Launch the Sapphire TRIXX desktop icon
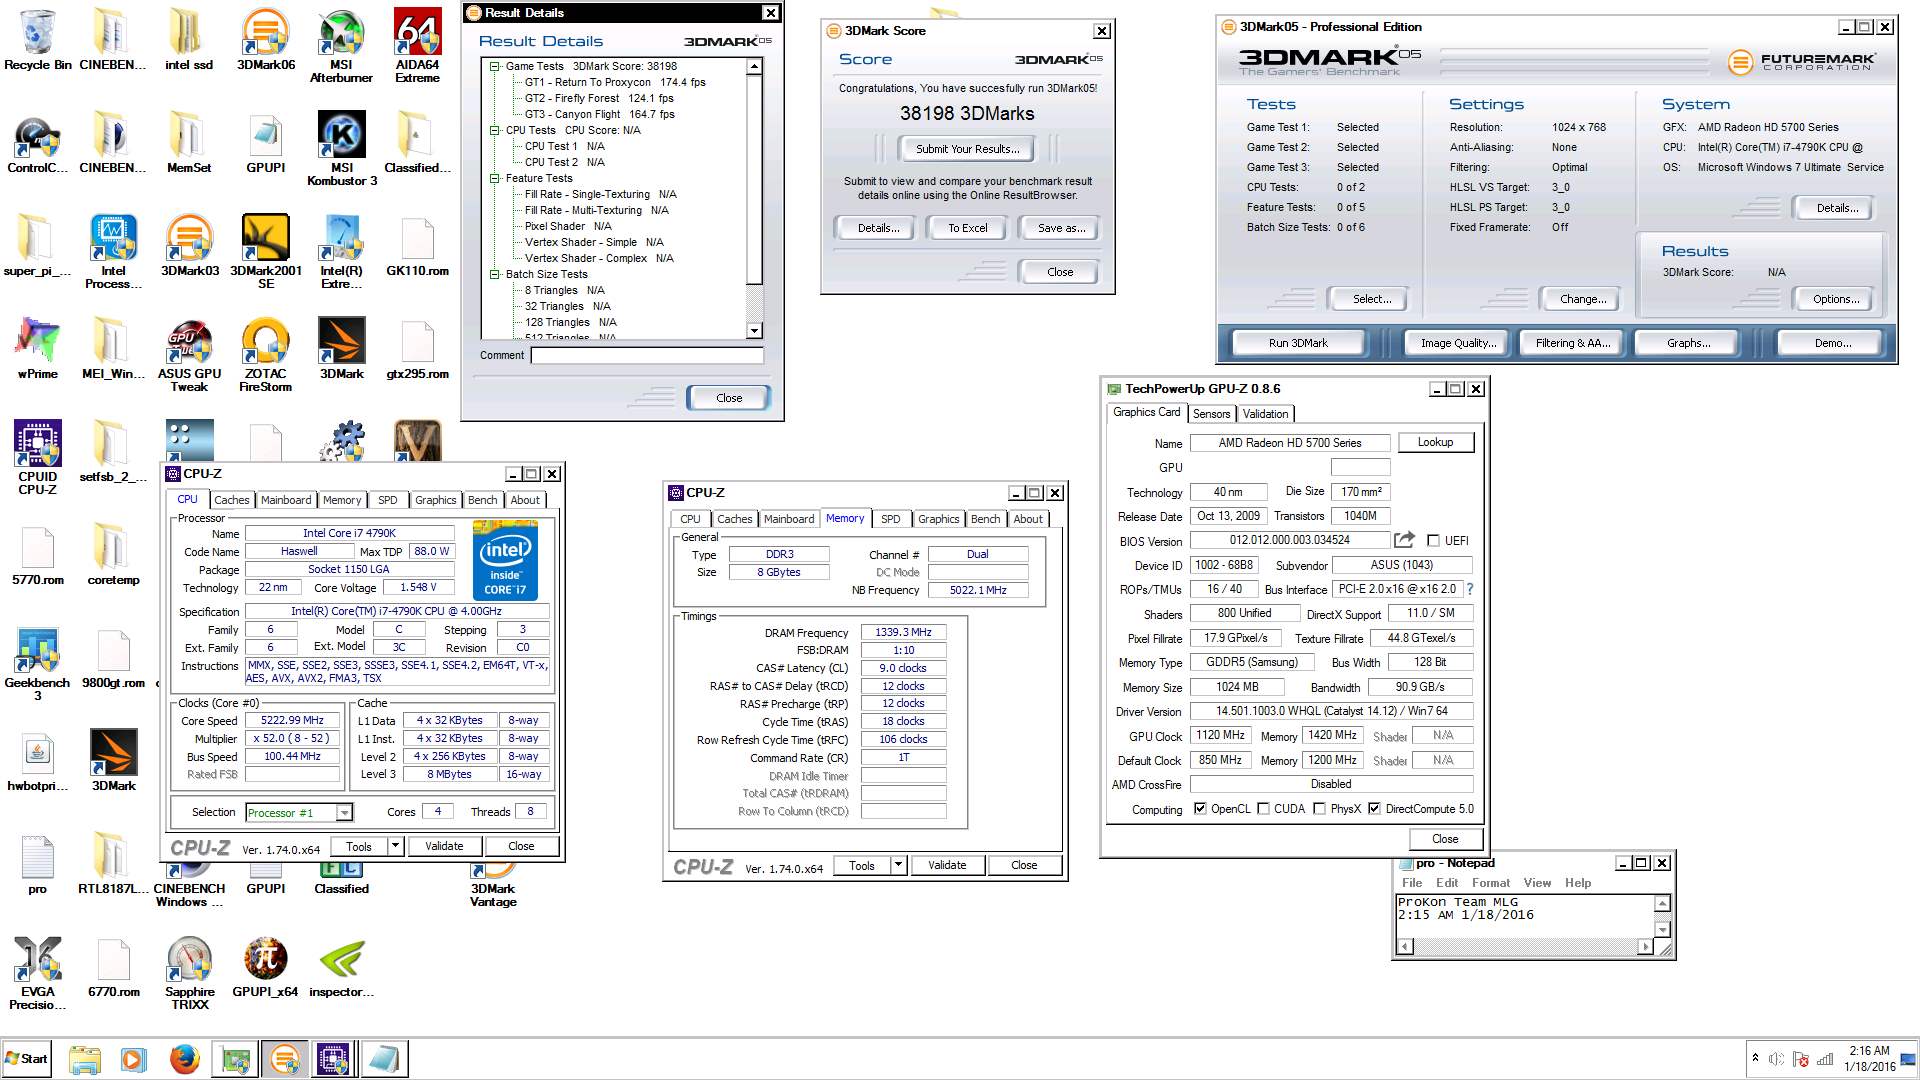 click(x=189, y=973)
